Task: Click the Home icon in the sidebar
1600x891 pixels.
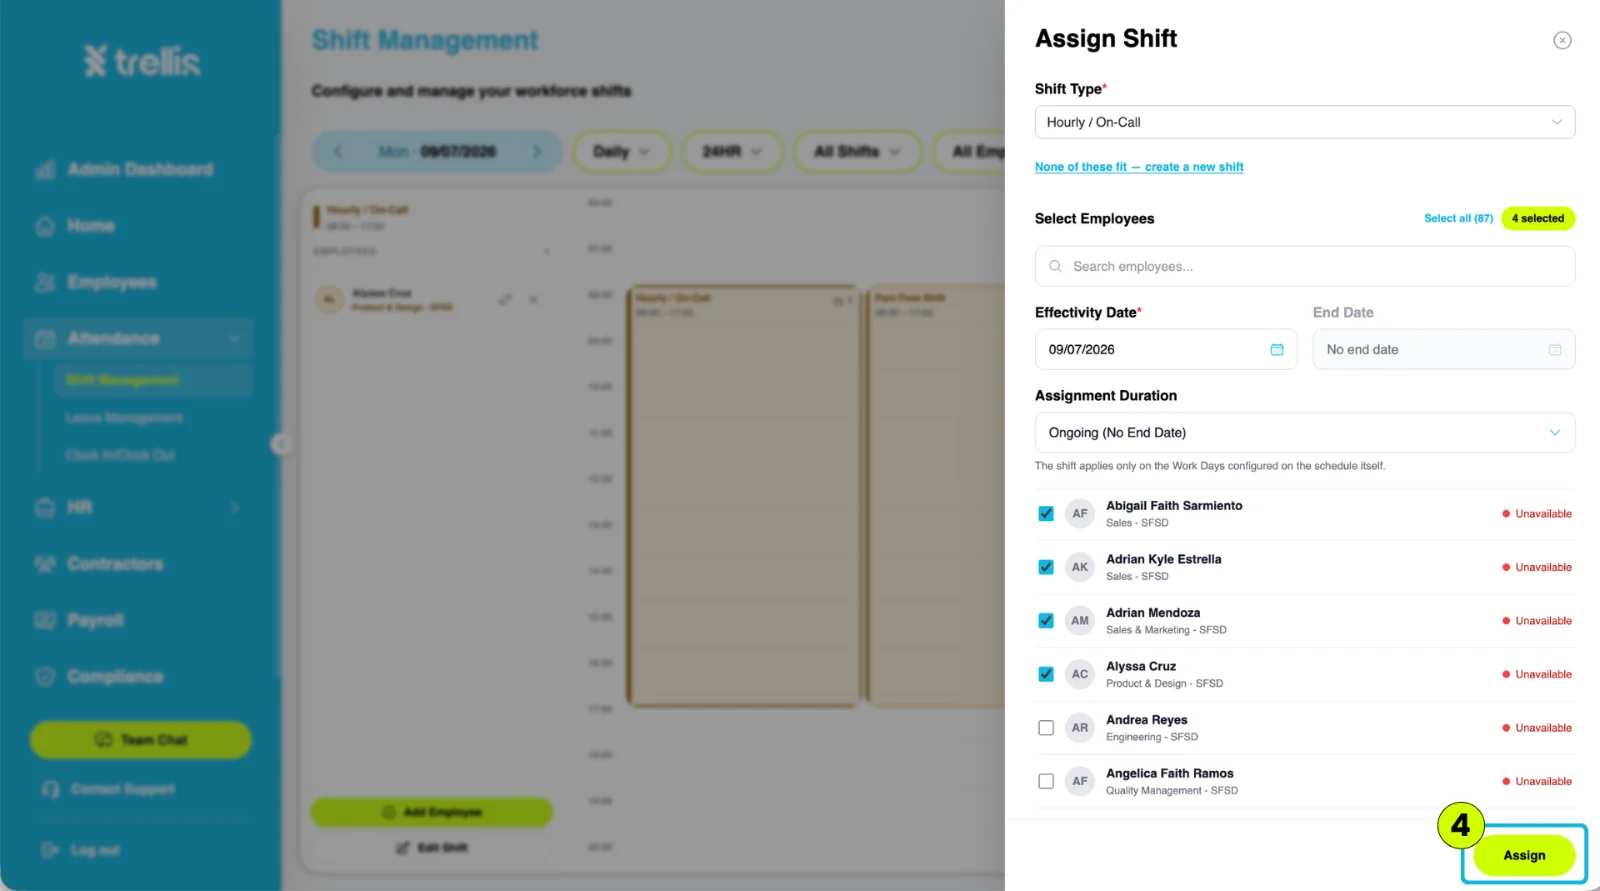Action: pos(45,226)
